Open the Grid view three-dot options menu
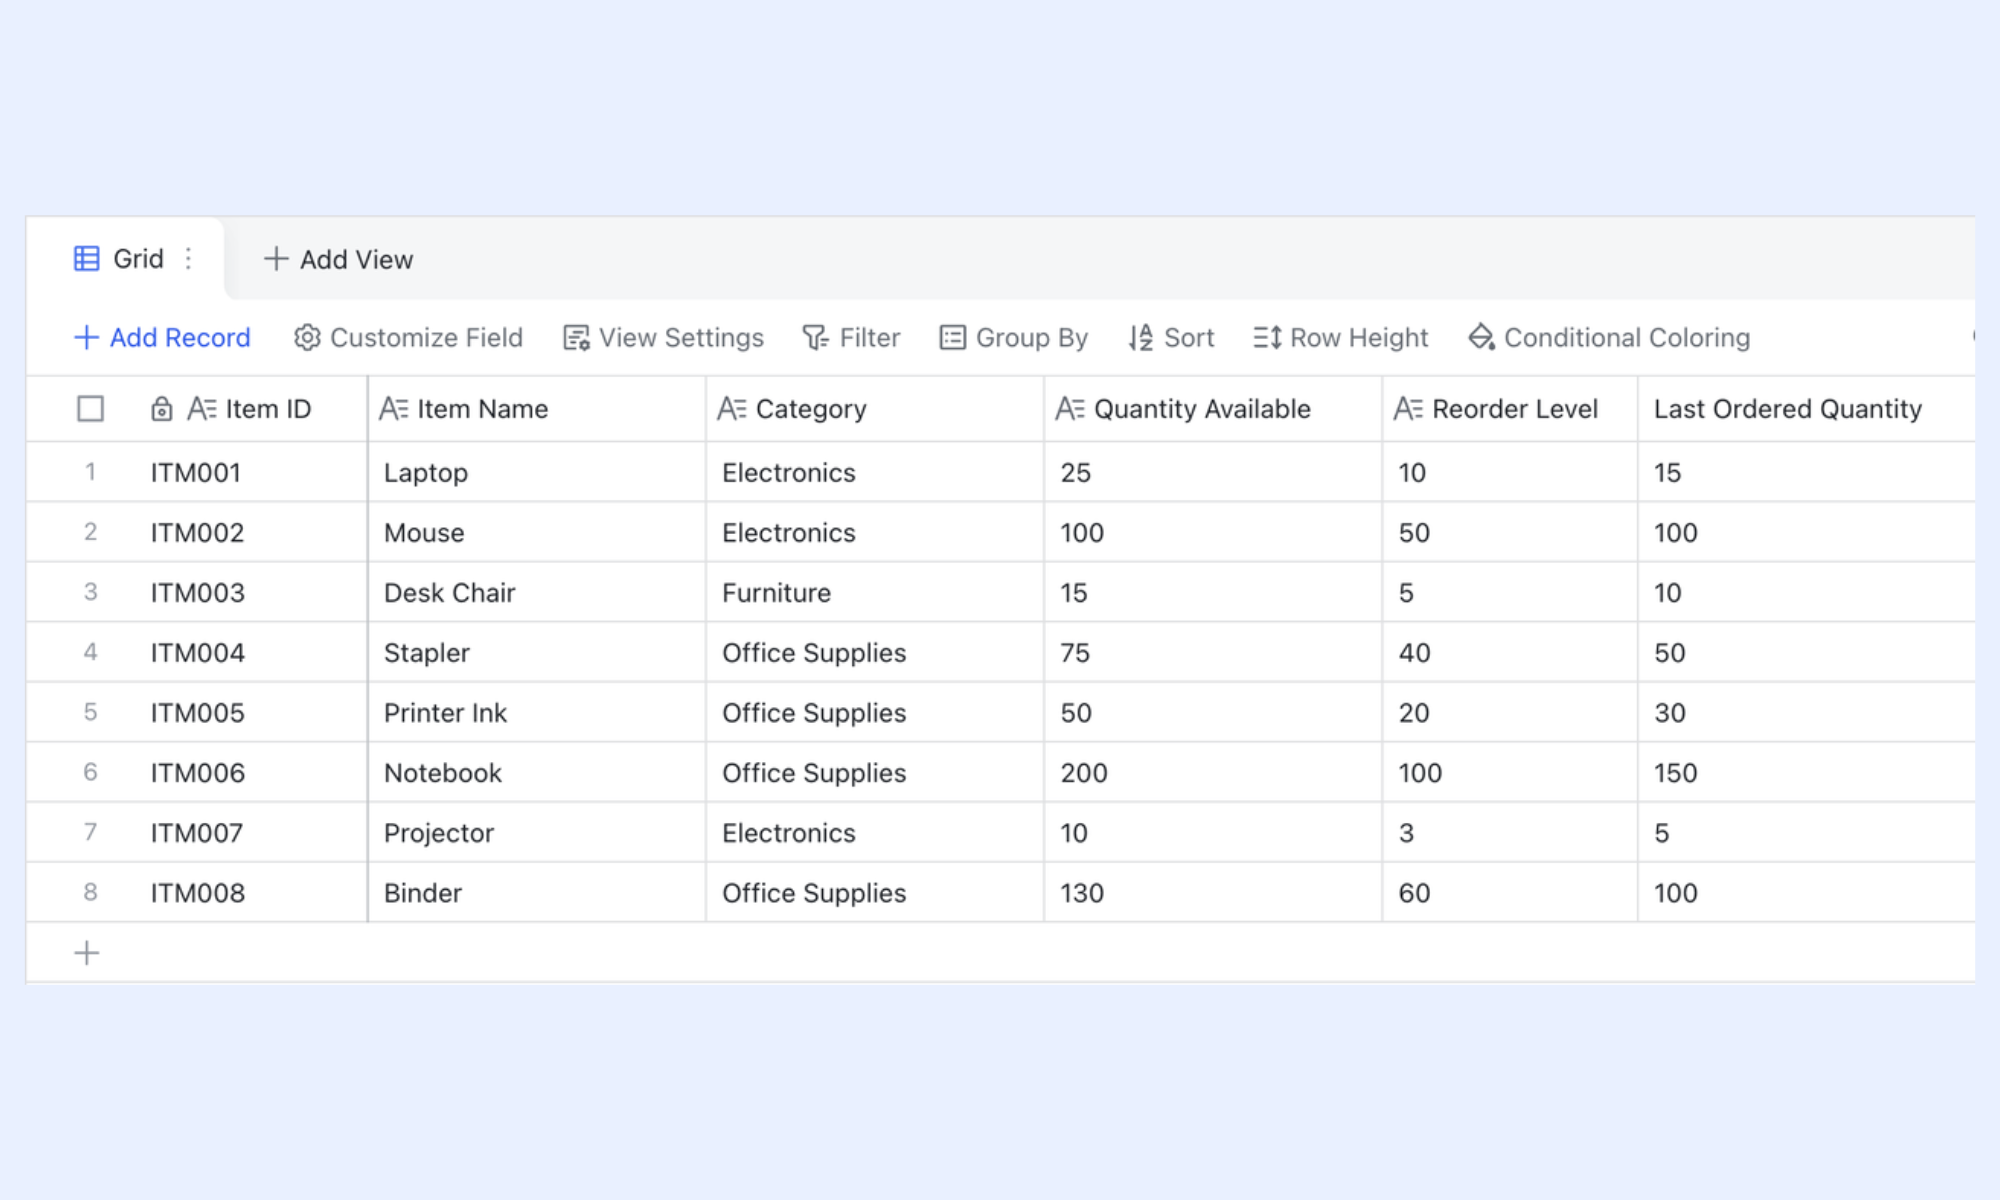 click(188, 259)
